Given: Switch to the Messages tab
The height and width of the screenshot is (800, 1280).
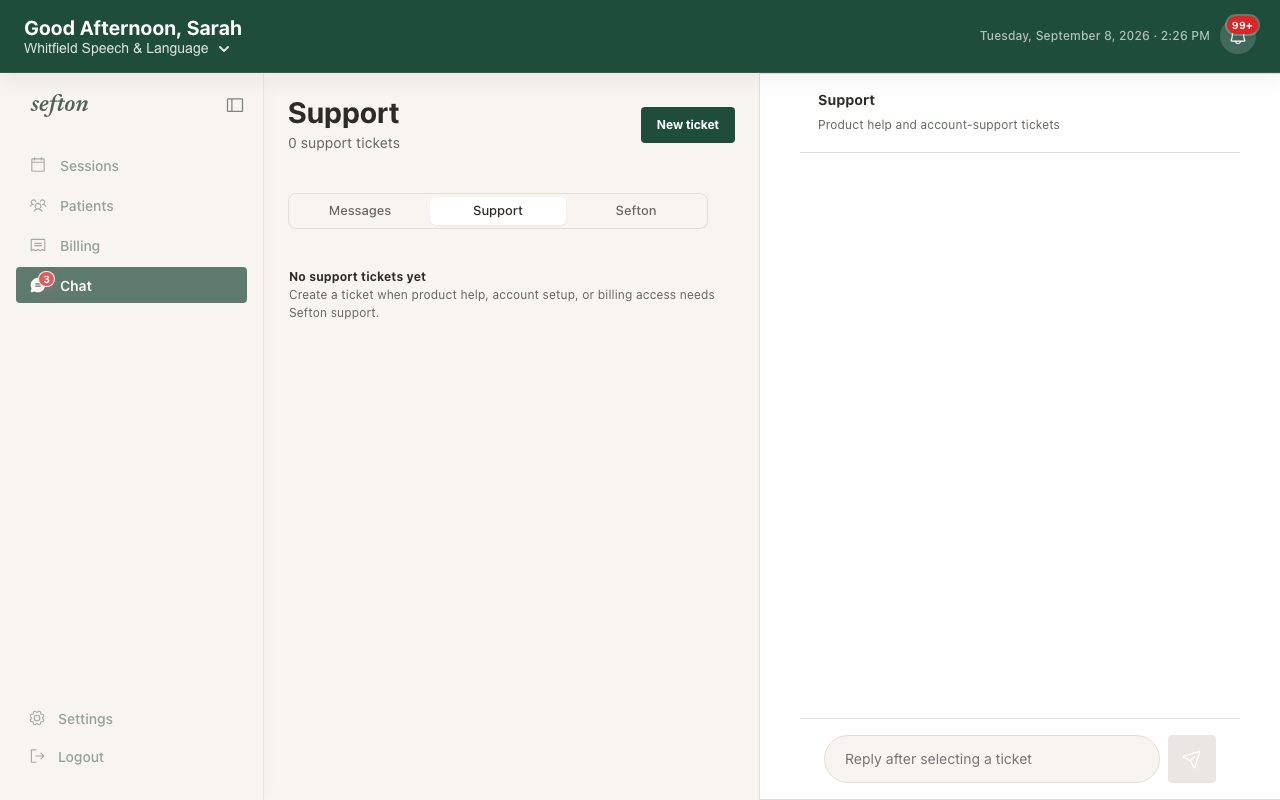Looking at the screenshot, I should tap(360, 211).
